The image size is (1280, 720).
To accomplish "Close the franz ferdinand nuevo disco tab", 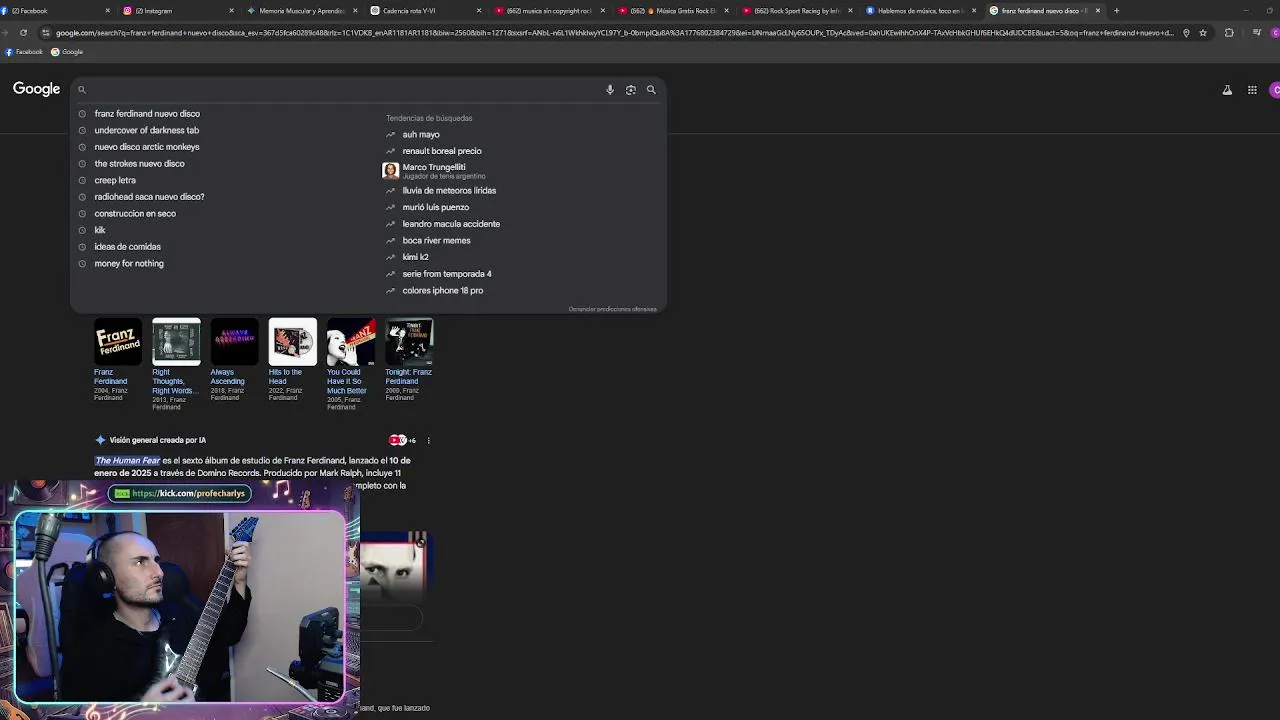I will [x=1098, y=11].
